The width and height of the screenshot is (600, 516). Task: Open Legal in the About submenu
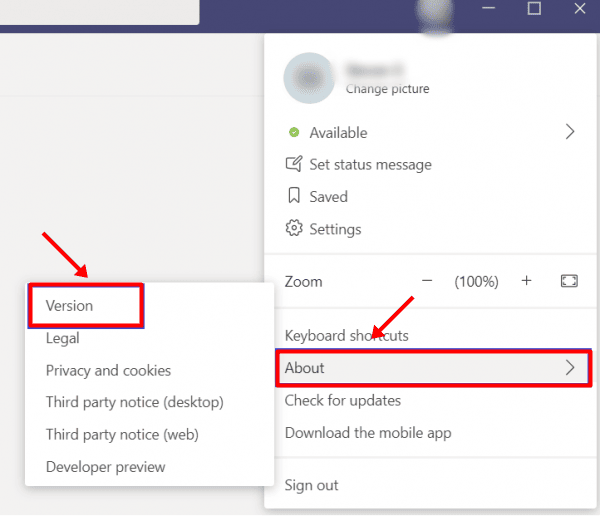point(62,338)
